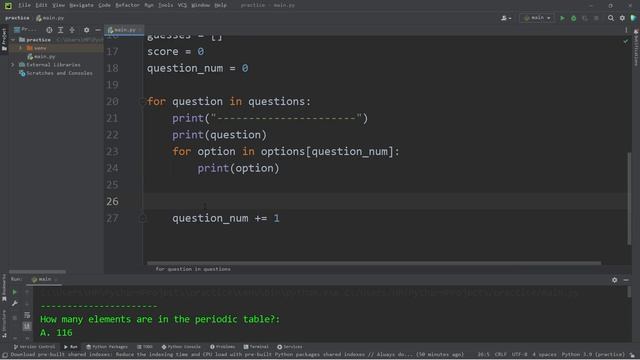Open Services tool window button
640x360 pixels.
(290, 347)
